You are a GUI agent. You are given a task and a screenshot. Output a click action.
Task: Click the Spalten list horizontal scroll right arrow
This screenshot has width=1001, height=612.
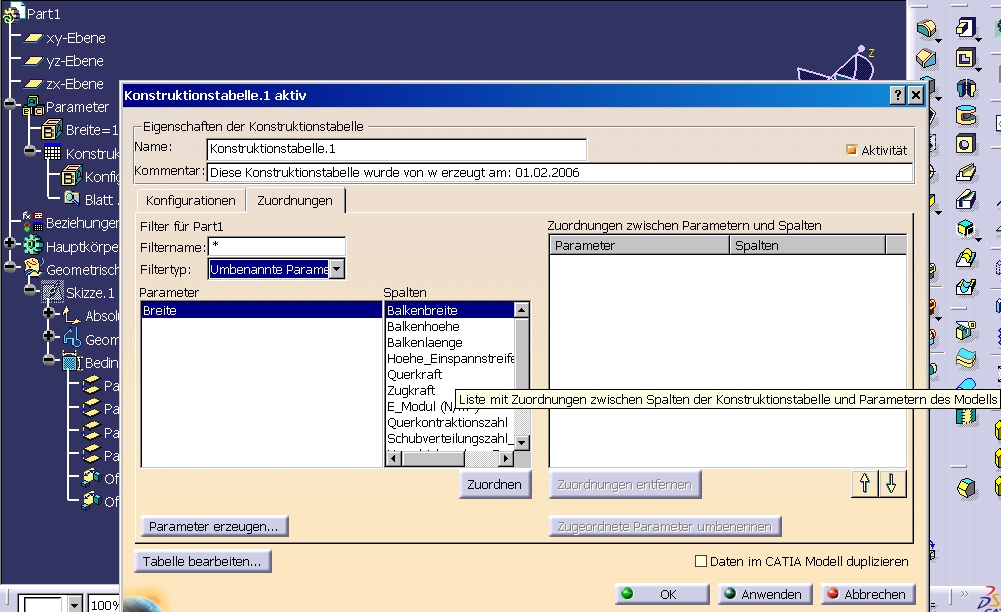[506, 458]
